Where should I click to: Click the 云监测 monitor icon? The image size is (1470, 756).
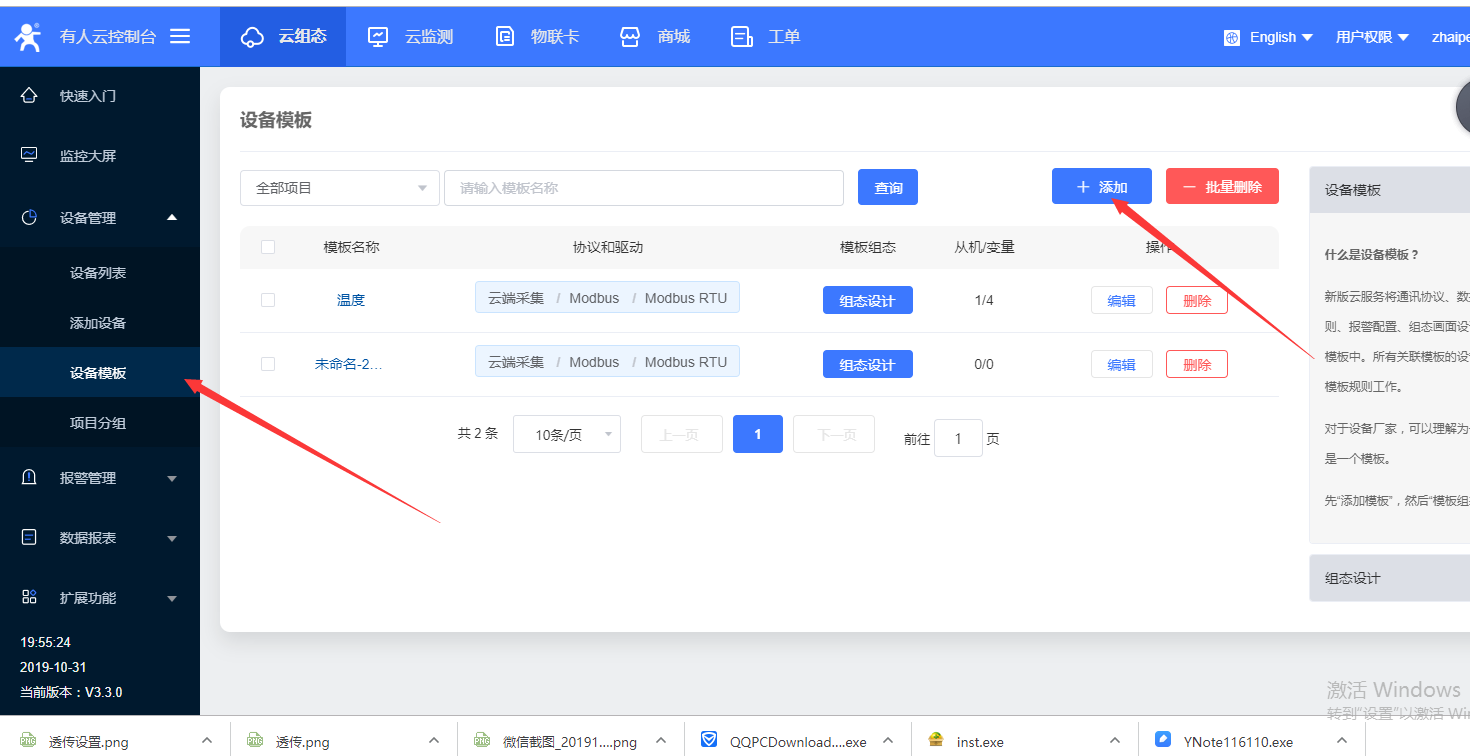(378, 37)
